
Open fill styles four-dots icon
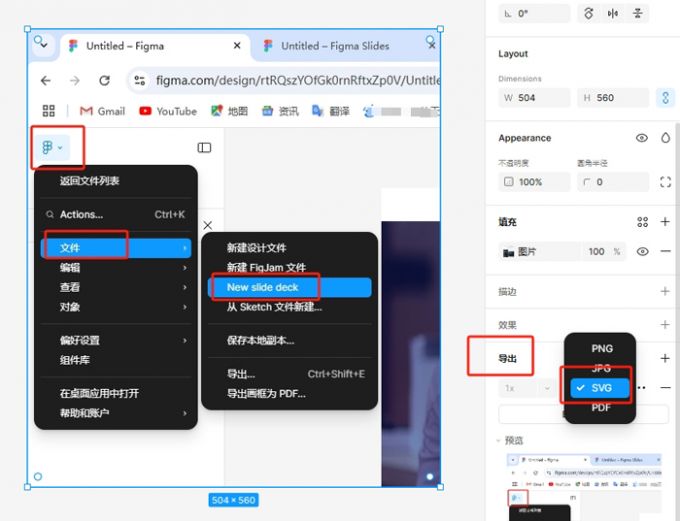tap(642, 222)
